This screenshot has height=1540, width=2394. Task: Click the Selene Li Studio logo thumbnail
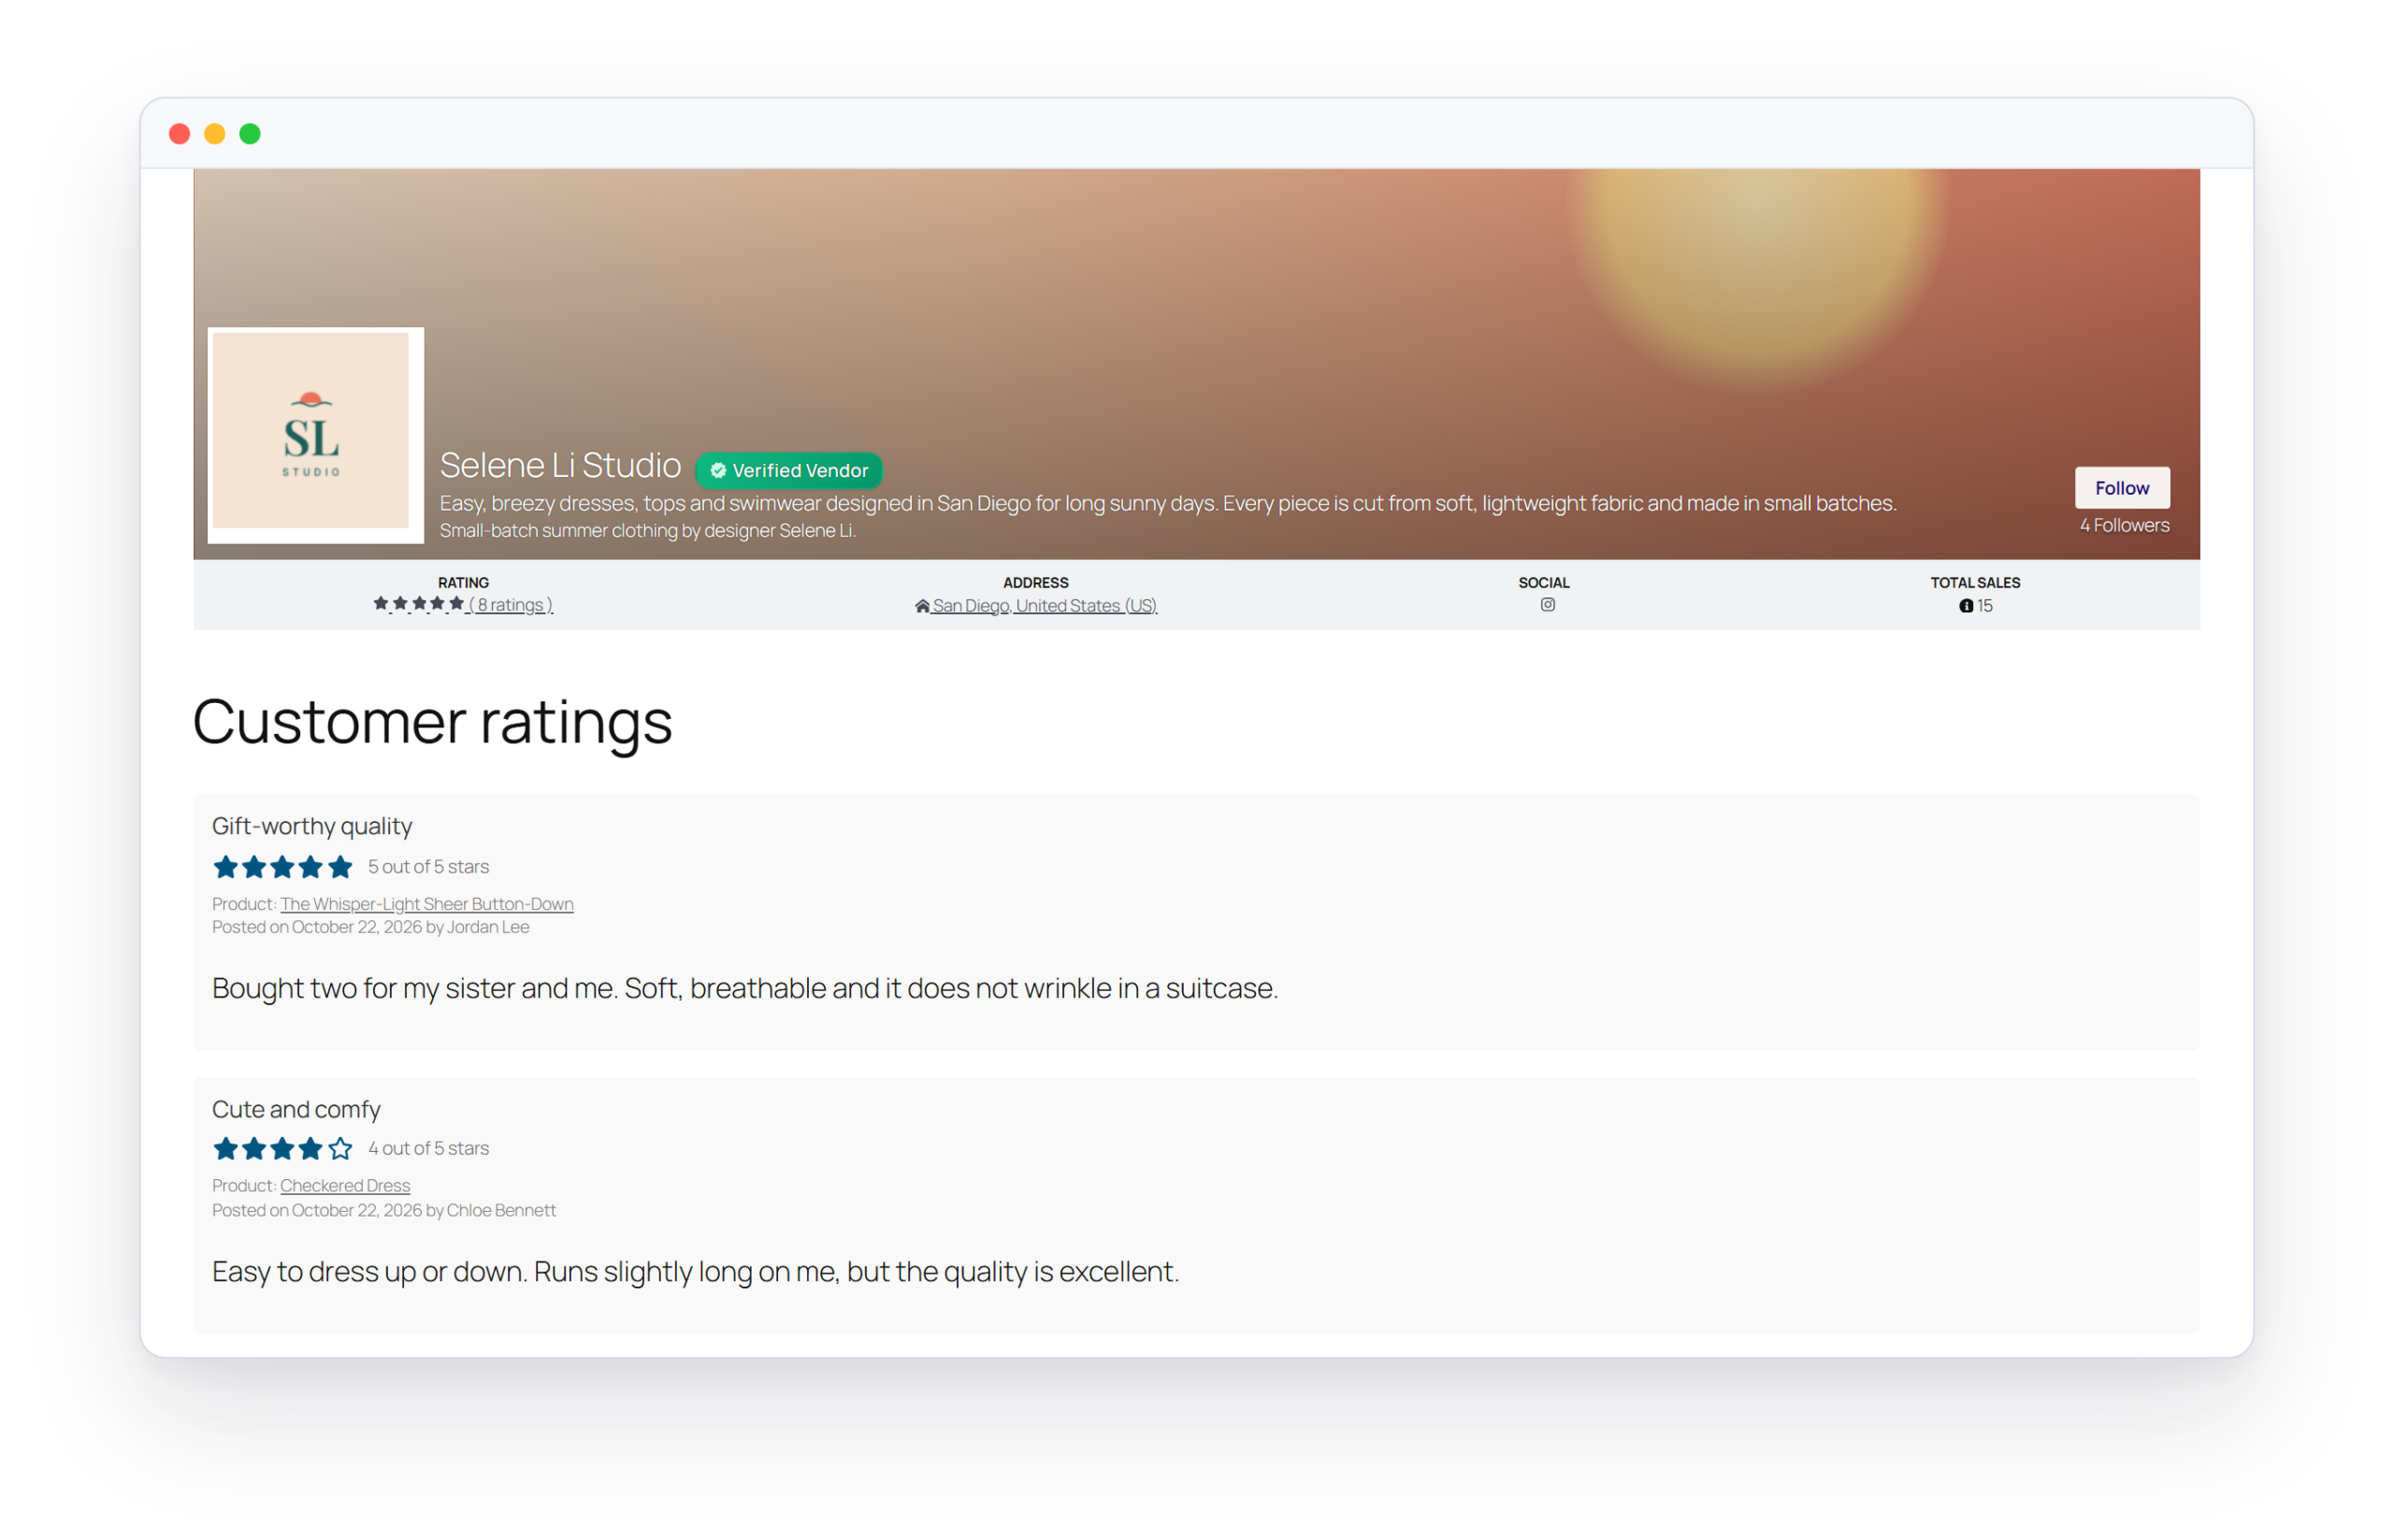click(315, 435)
